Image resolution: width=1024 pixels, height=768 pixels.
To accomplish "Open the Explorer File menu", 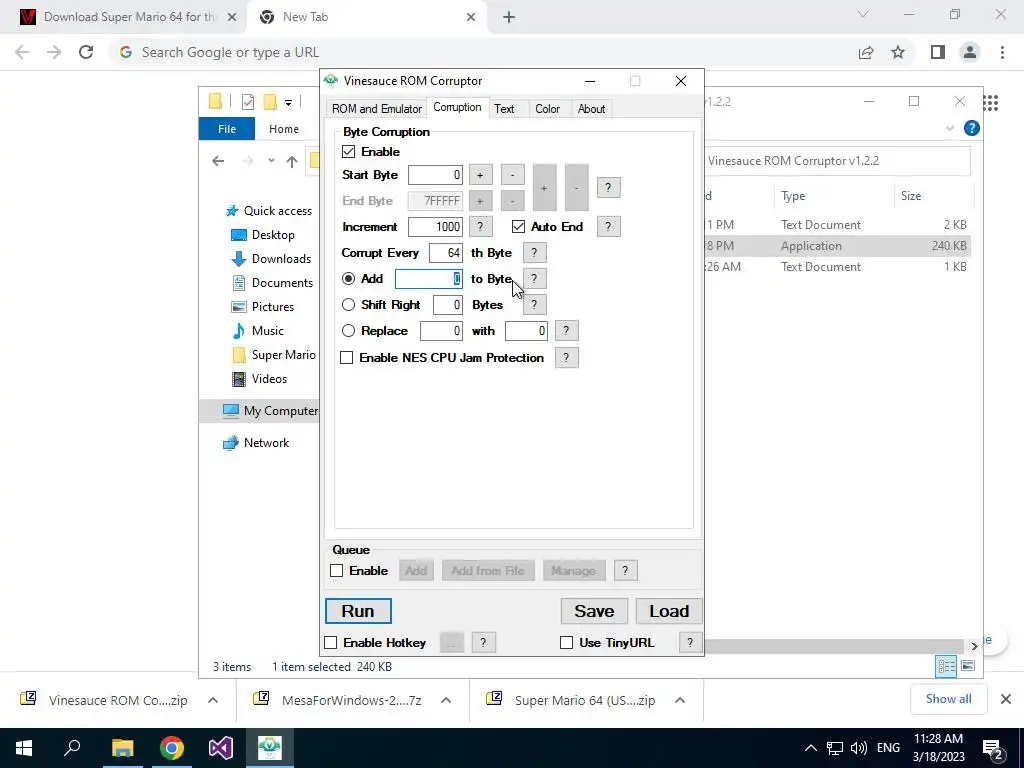I will tap(227, 129).
